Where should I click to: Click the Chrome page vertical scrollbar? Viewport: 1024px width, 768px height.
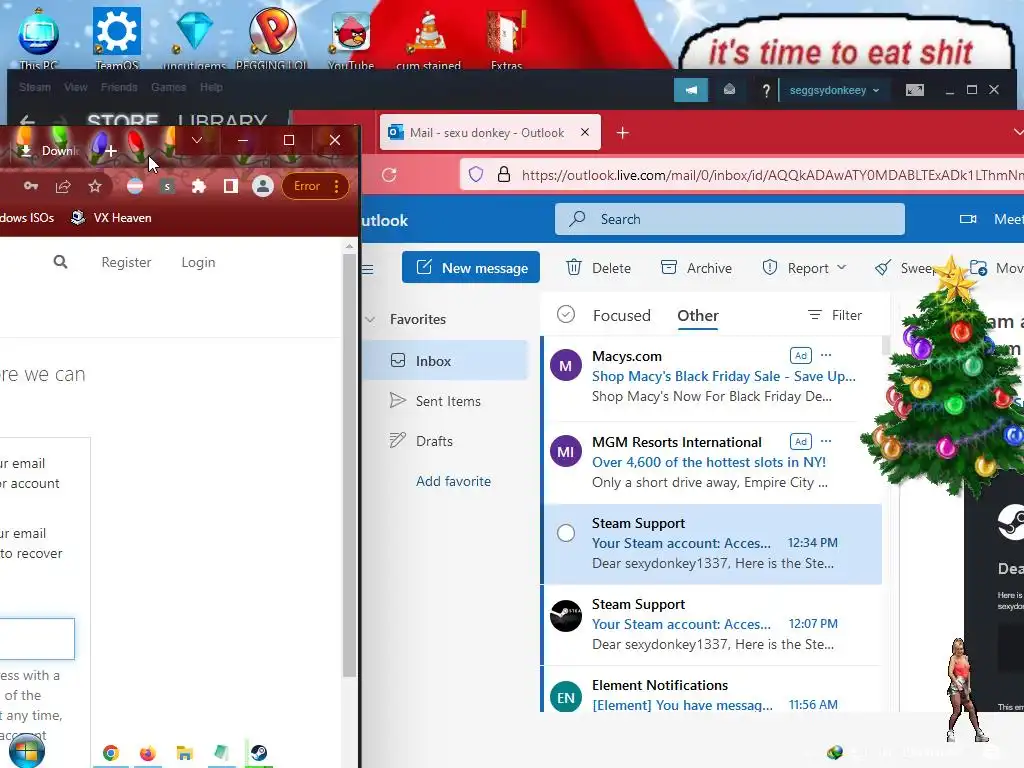click(349, 465)
